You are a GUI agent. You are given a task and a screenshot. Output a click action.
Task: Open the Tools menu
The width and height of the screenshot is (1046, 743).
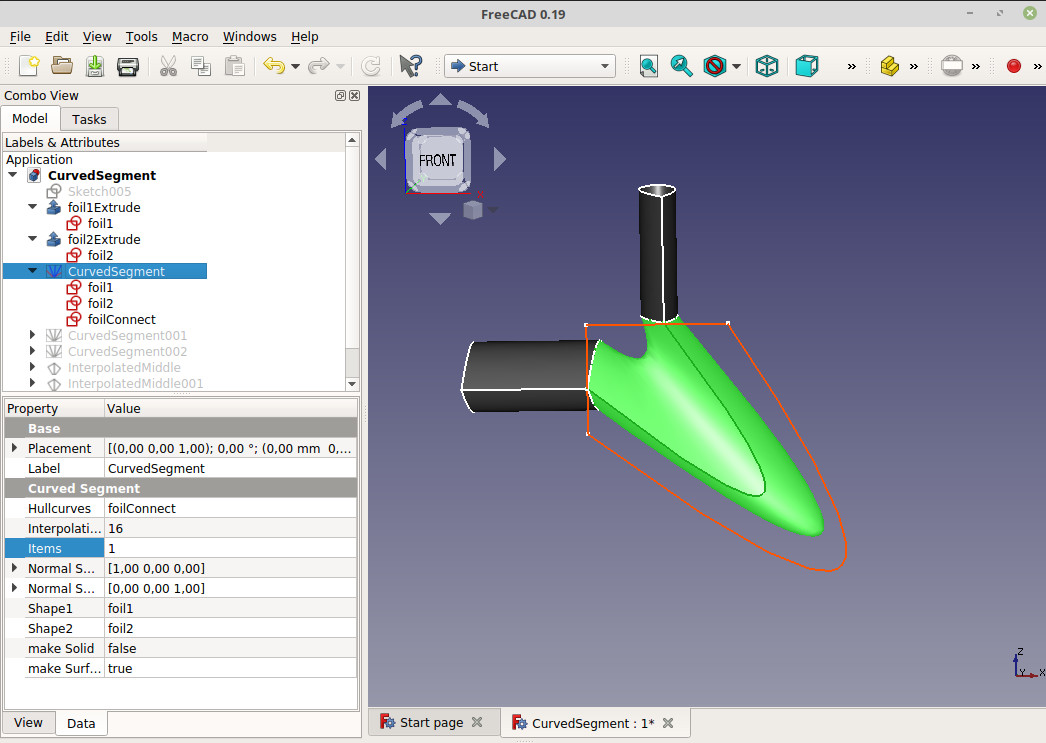pyautogui.click(x=141, y=37)
